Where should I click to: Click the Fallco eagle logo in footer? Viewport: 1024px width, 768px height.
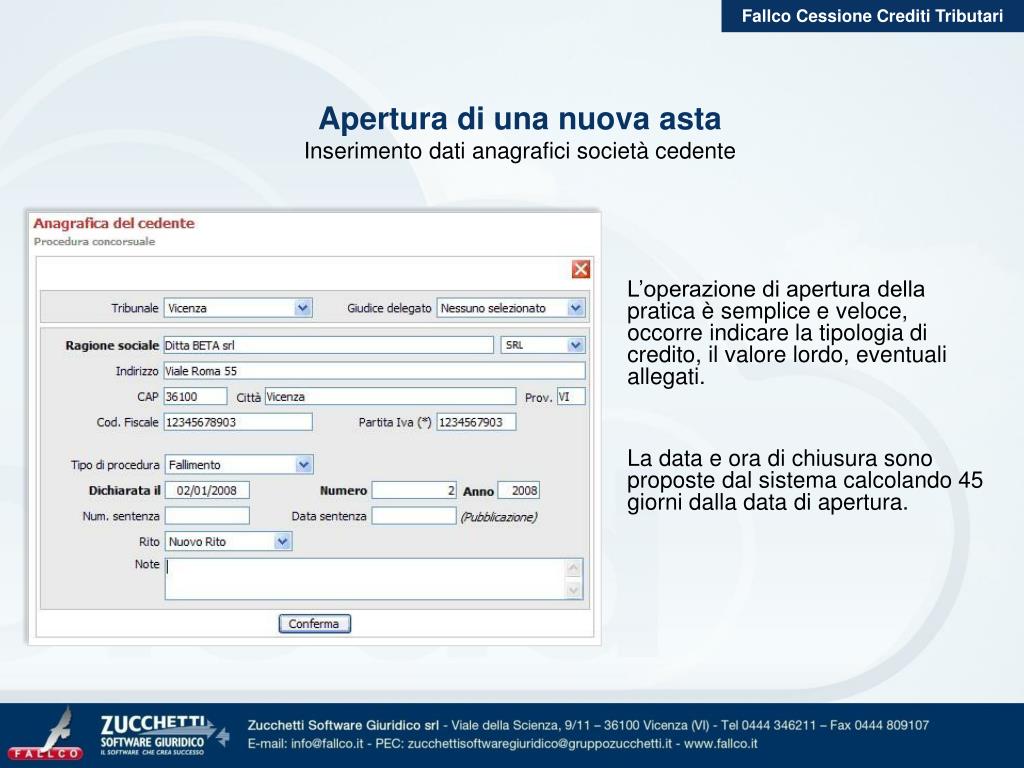[46, 735]
